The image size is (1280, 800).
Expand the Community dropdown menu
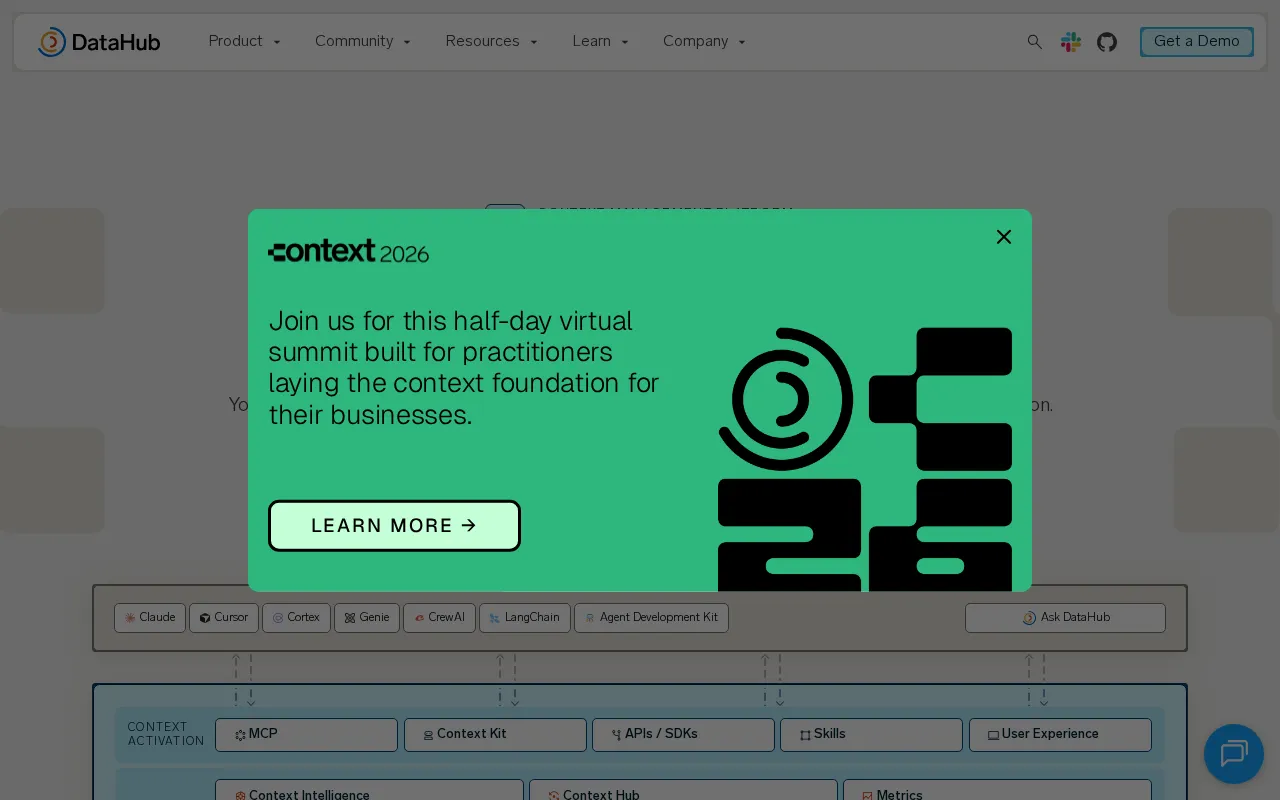click(x=363, y=42)
